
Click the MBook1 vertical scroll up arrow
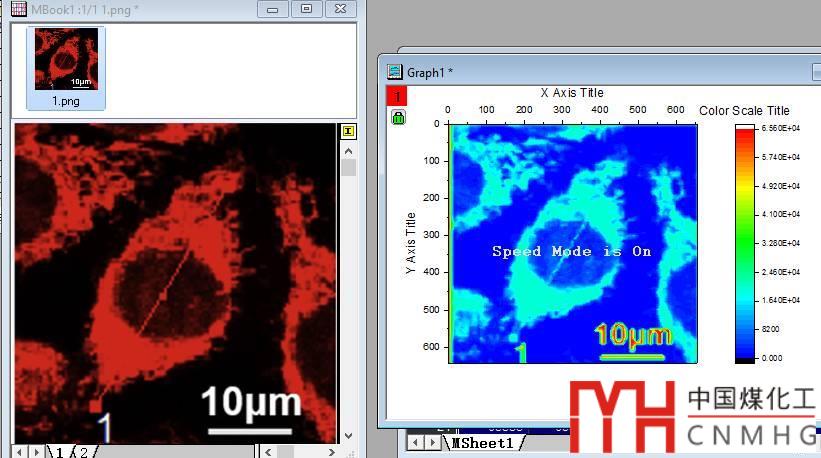(349, 151)
